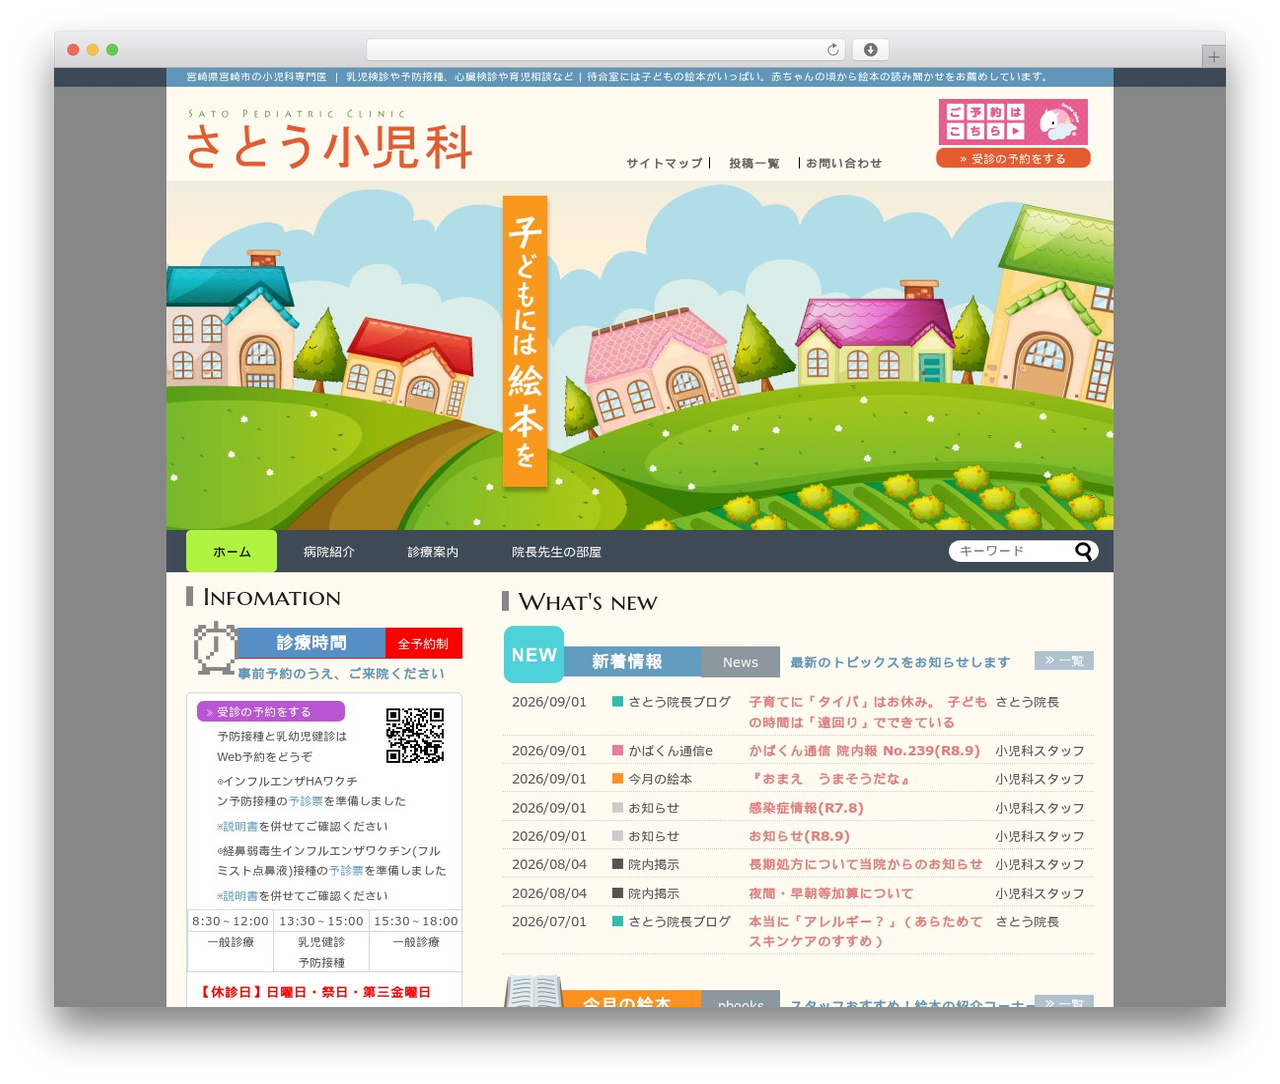The height and width of the screenshot is (1084, 1280).
Task: Click the search magnifier icon
Action: pyautogui.click(x=1083, y=551)
